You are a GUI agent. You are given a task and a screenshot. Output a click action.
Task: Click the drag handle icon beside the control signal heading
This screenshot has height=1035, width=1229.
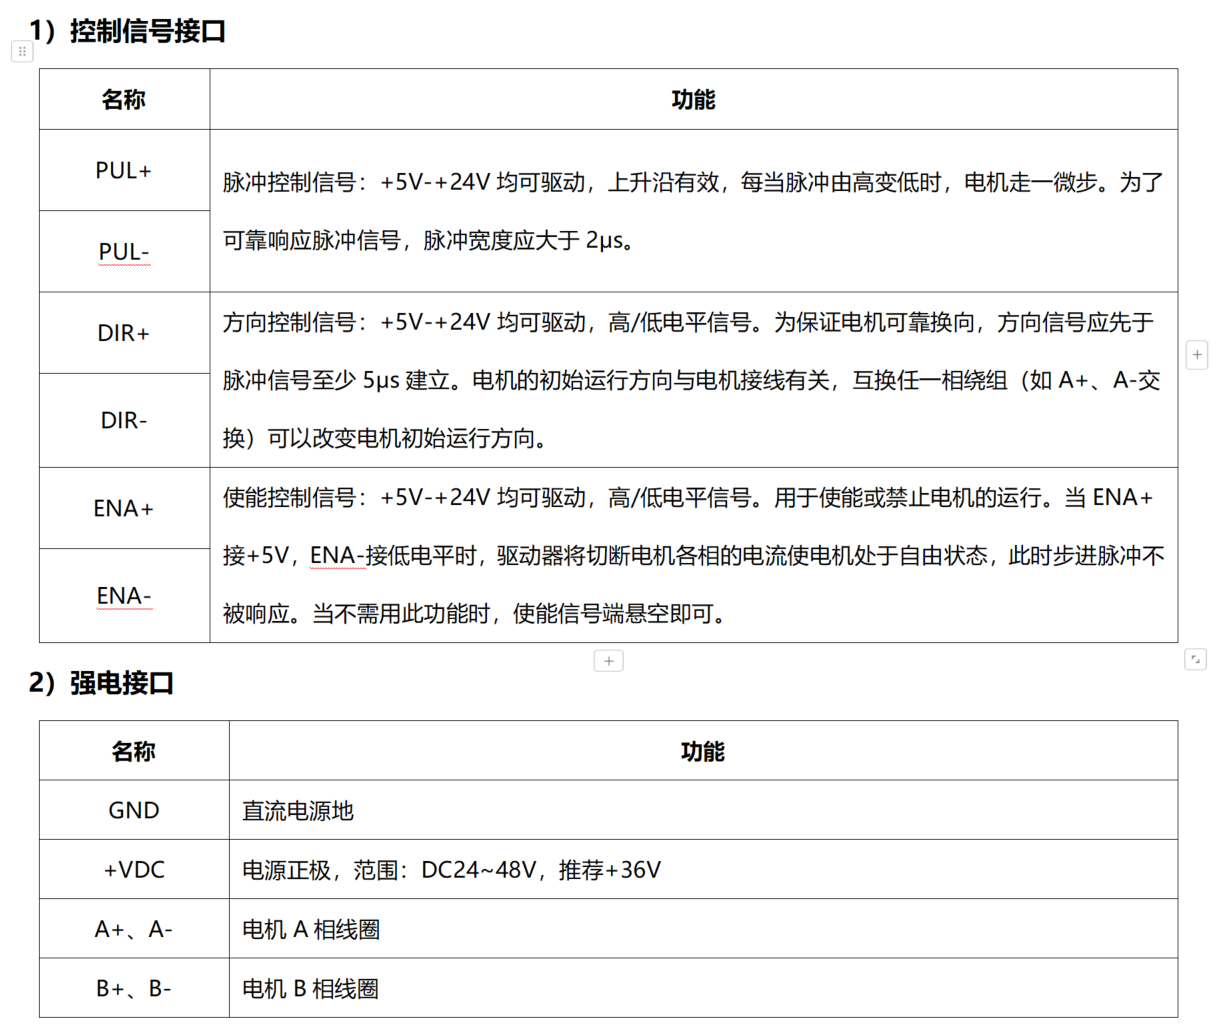(x=22, y=51)
